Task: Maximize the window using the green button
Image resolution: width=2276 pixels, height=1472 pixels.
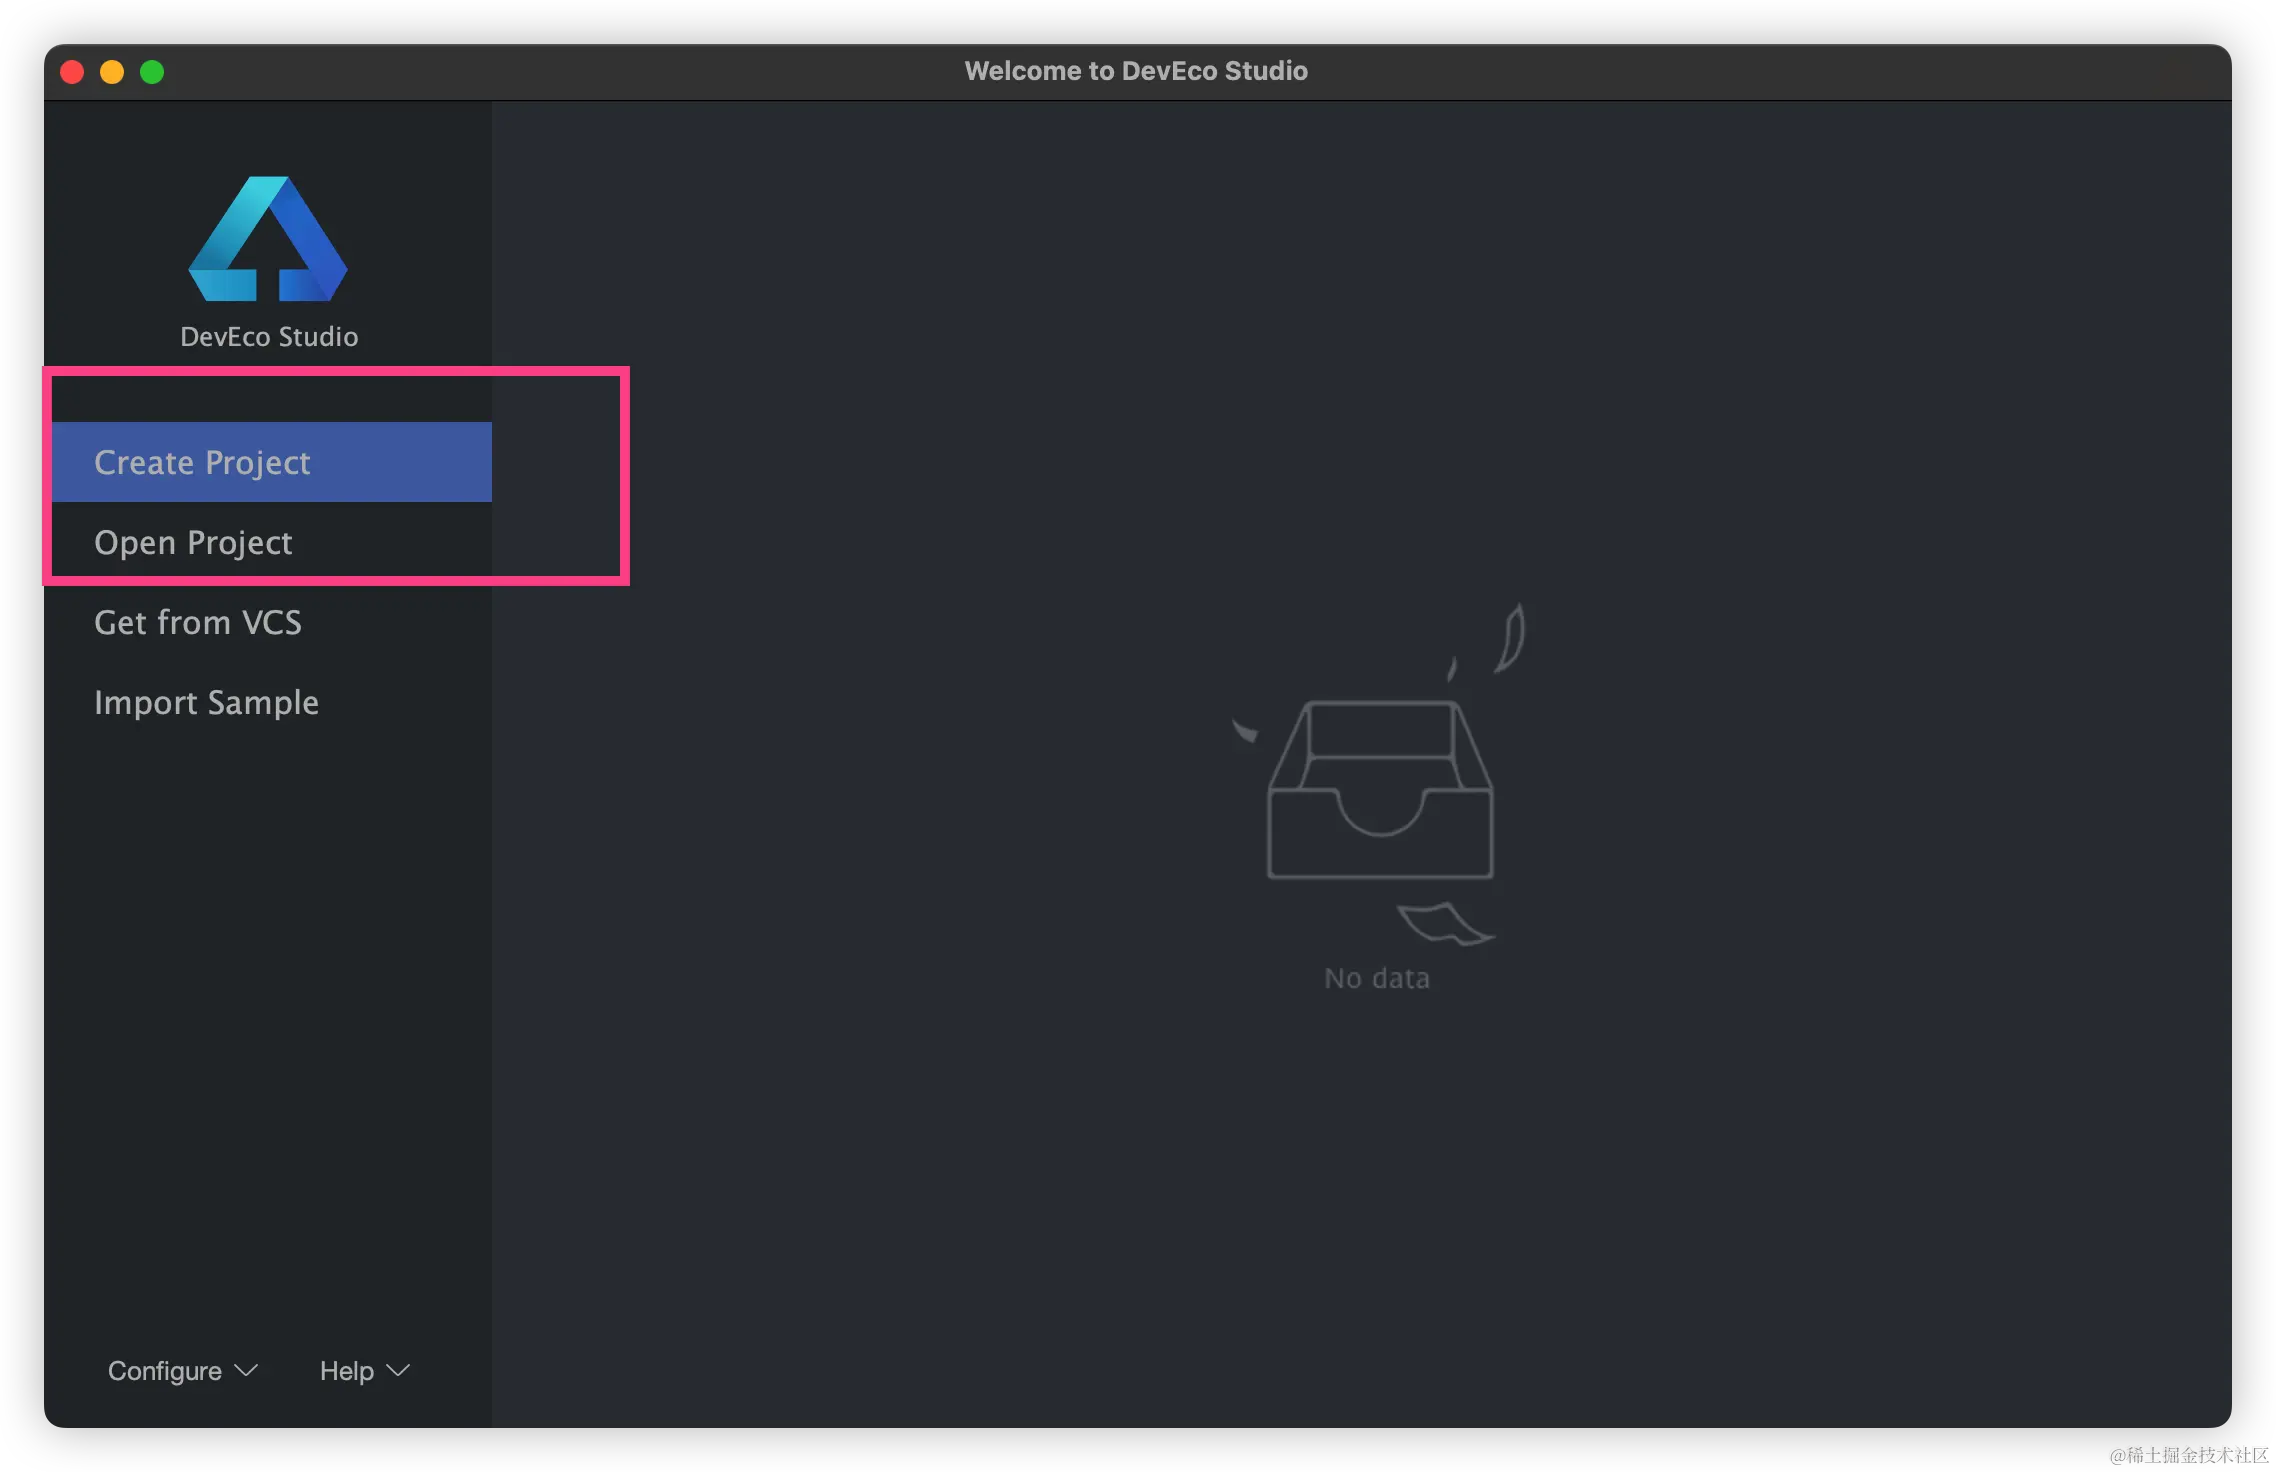Action: (152, 72)
